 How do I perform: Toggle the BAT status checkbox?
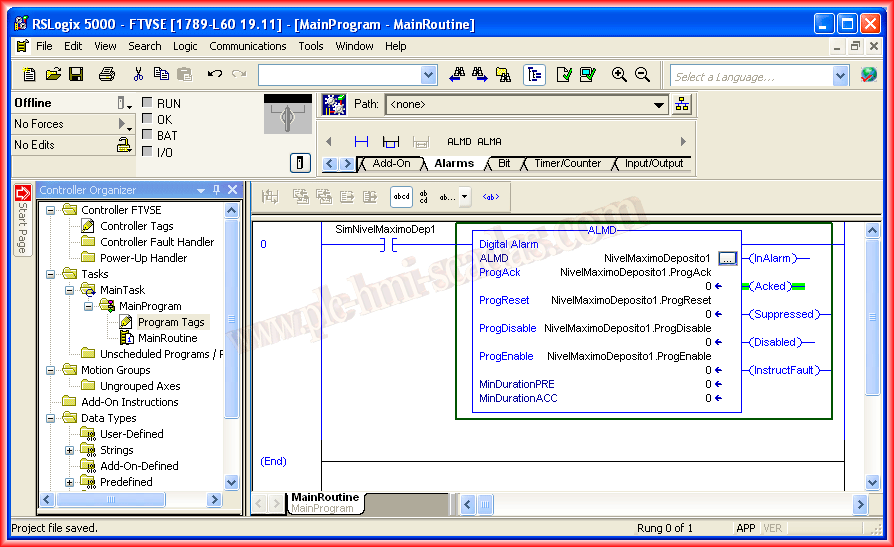tap(147, 135)
